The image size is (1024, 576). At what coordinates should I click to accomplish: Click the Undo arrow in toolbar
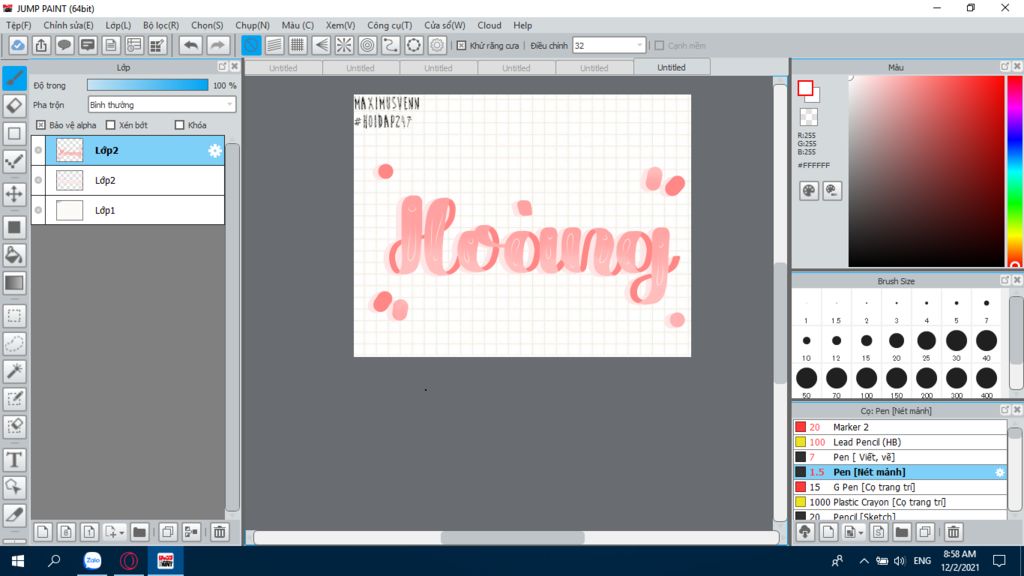[x=191, y=46]
